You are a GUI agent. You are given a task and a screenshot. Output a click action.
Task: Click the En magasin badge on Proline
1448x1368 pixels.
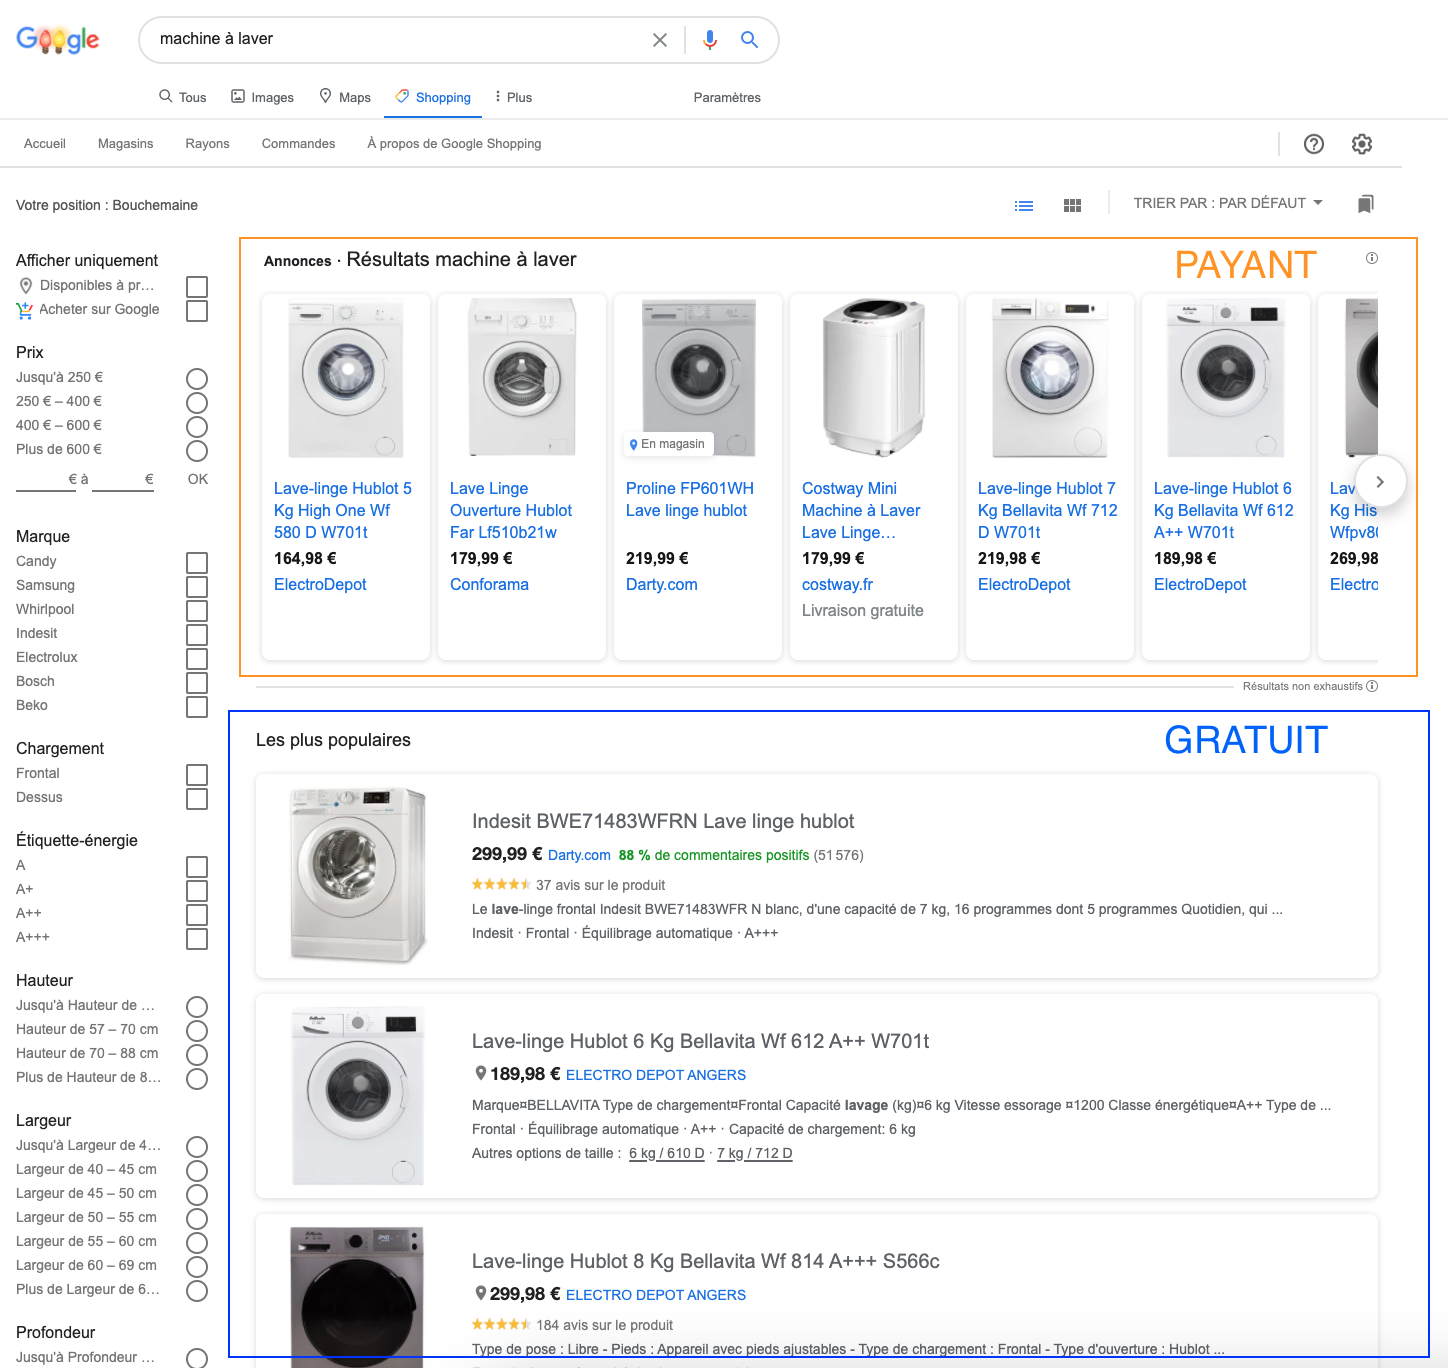click(668, 444)
